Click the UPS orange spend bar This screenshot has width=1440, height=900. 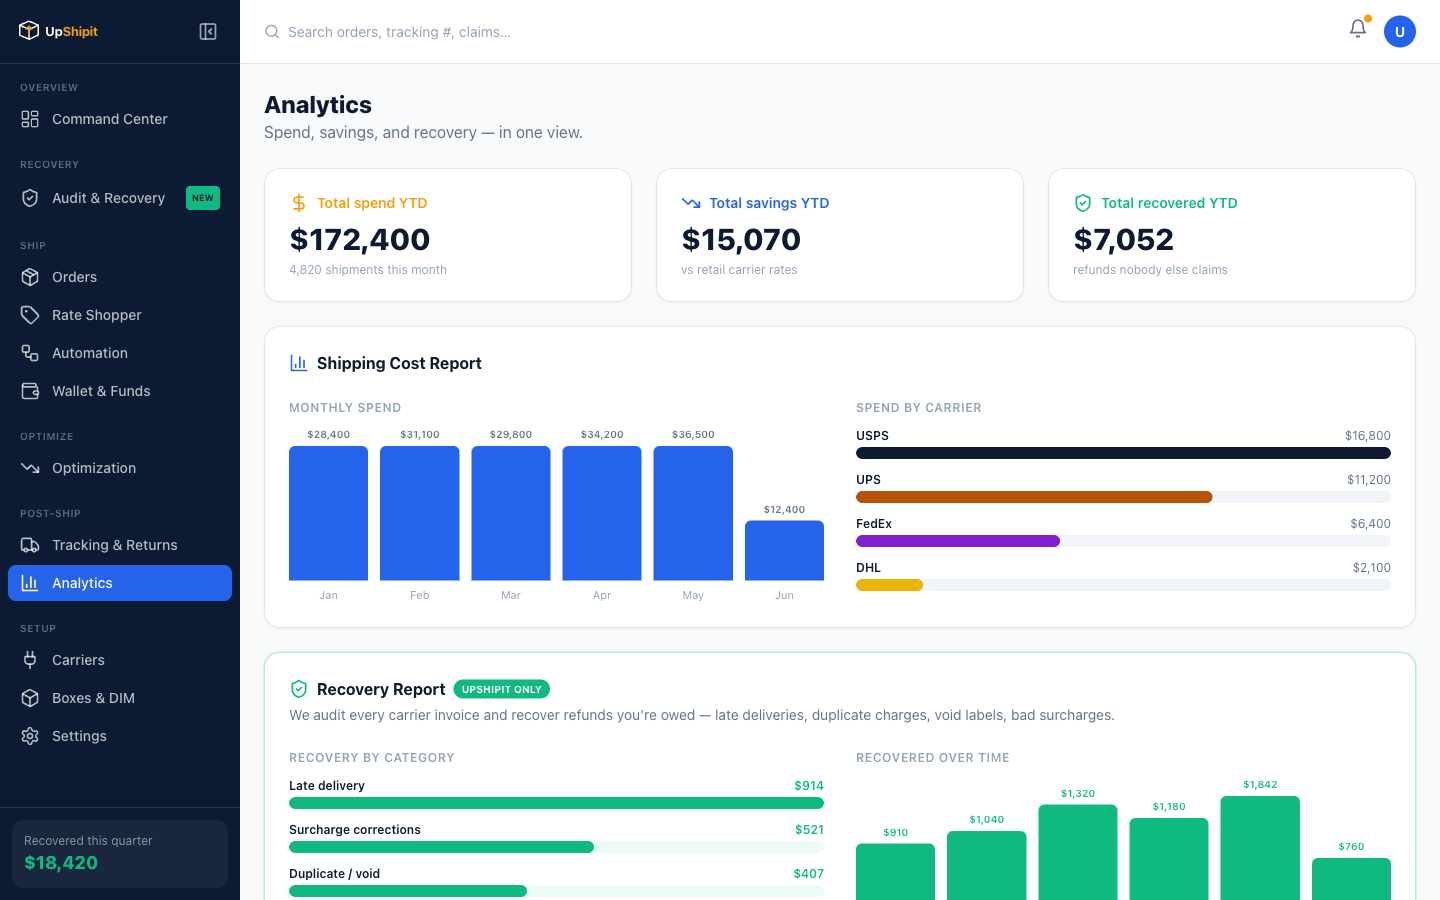click(x=1034, y=497)
